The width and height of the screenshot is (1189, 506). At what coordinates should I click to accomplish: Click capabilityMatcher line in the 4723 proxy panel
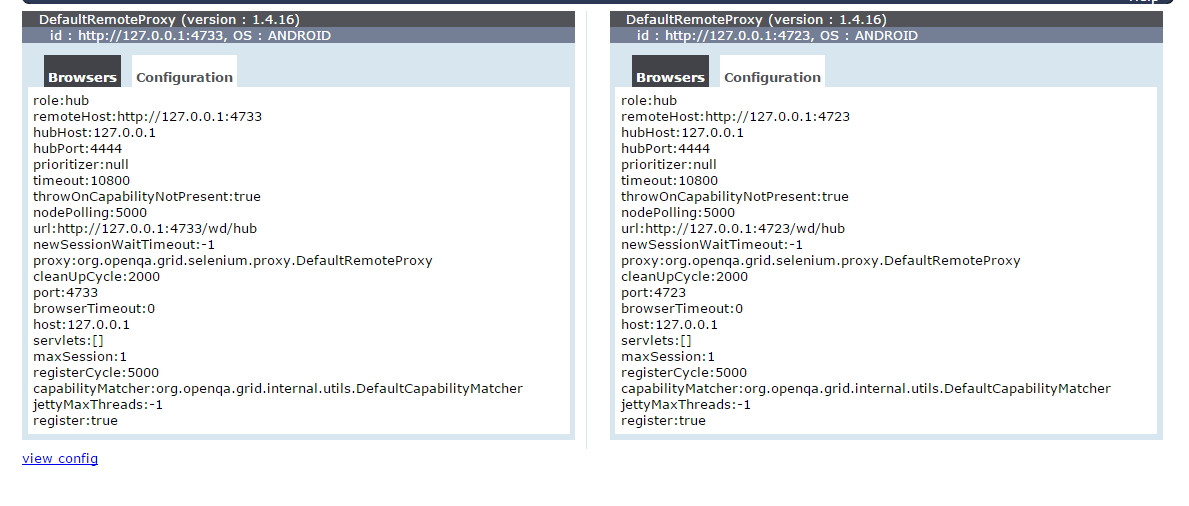[x=865, y=388]
